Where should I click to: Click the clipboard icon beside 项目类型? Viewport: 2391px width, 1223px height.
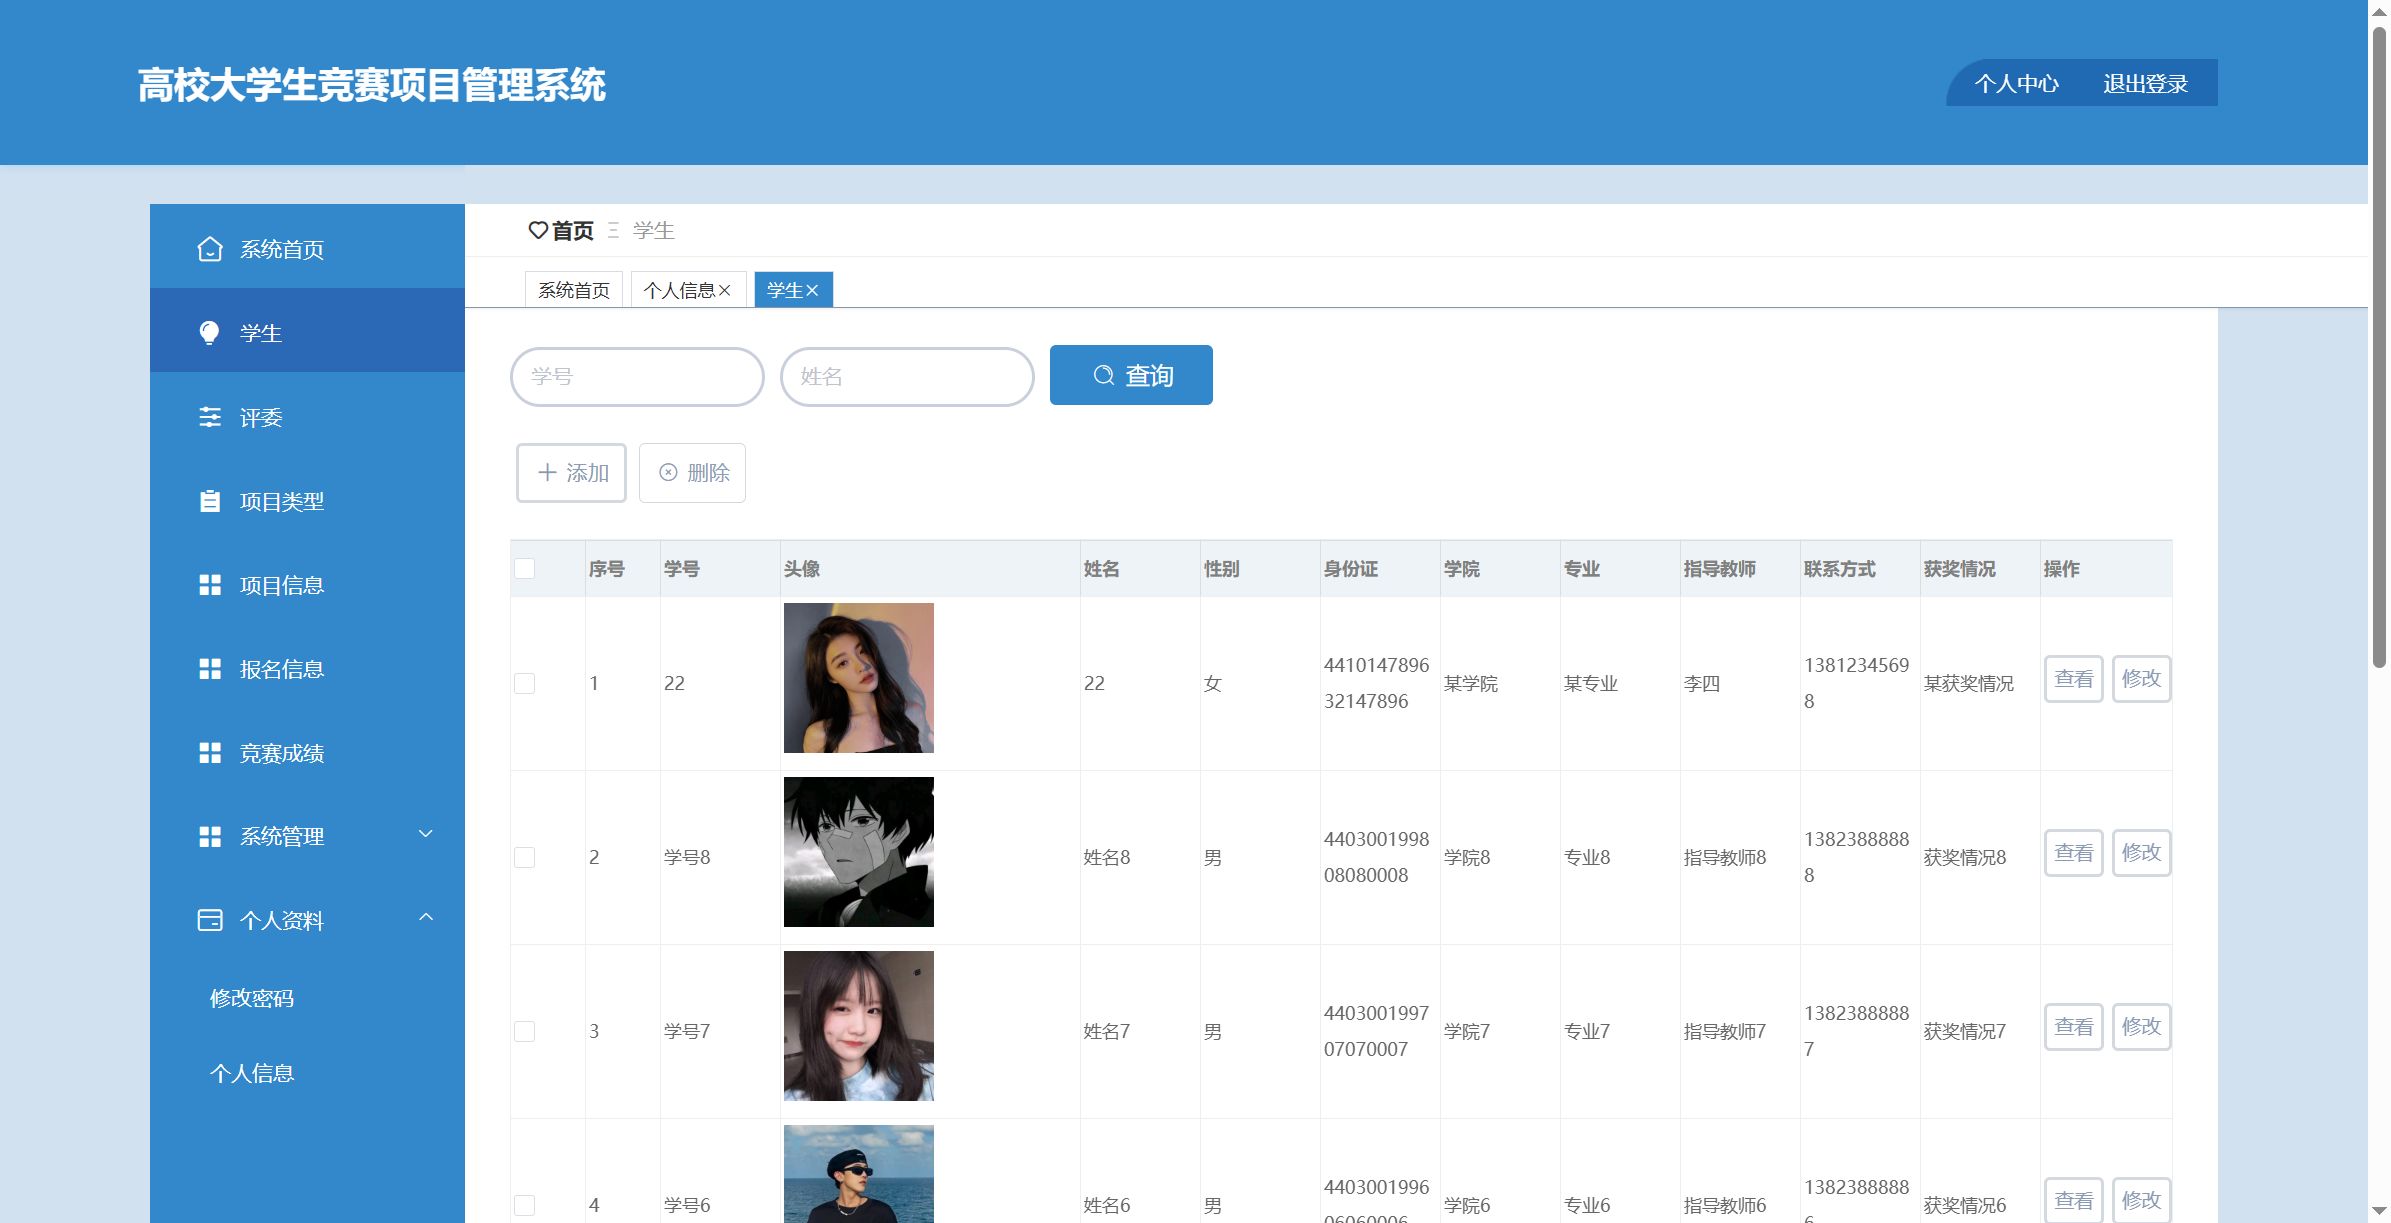click(x=209, y=501)
